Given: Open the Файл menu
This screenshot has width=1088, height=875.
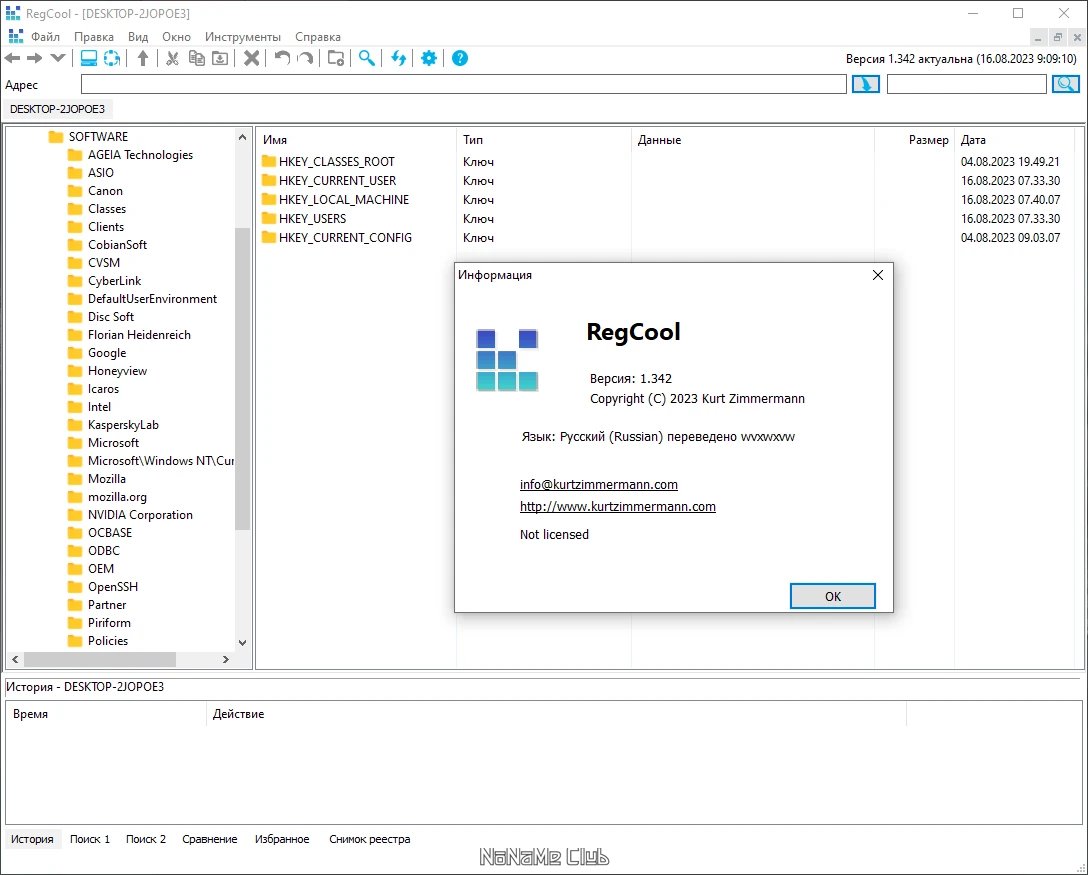Looking at the screenshot, I should pyautogui.click(x=45, y=37).
